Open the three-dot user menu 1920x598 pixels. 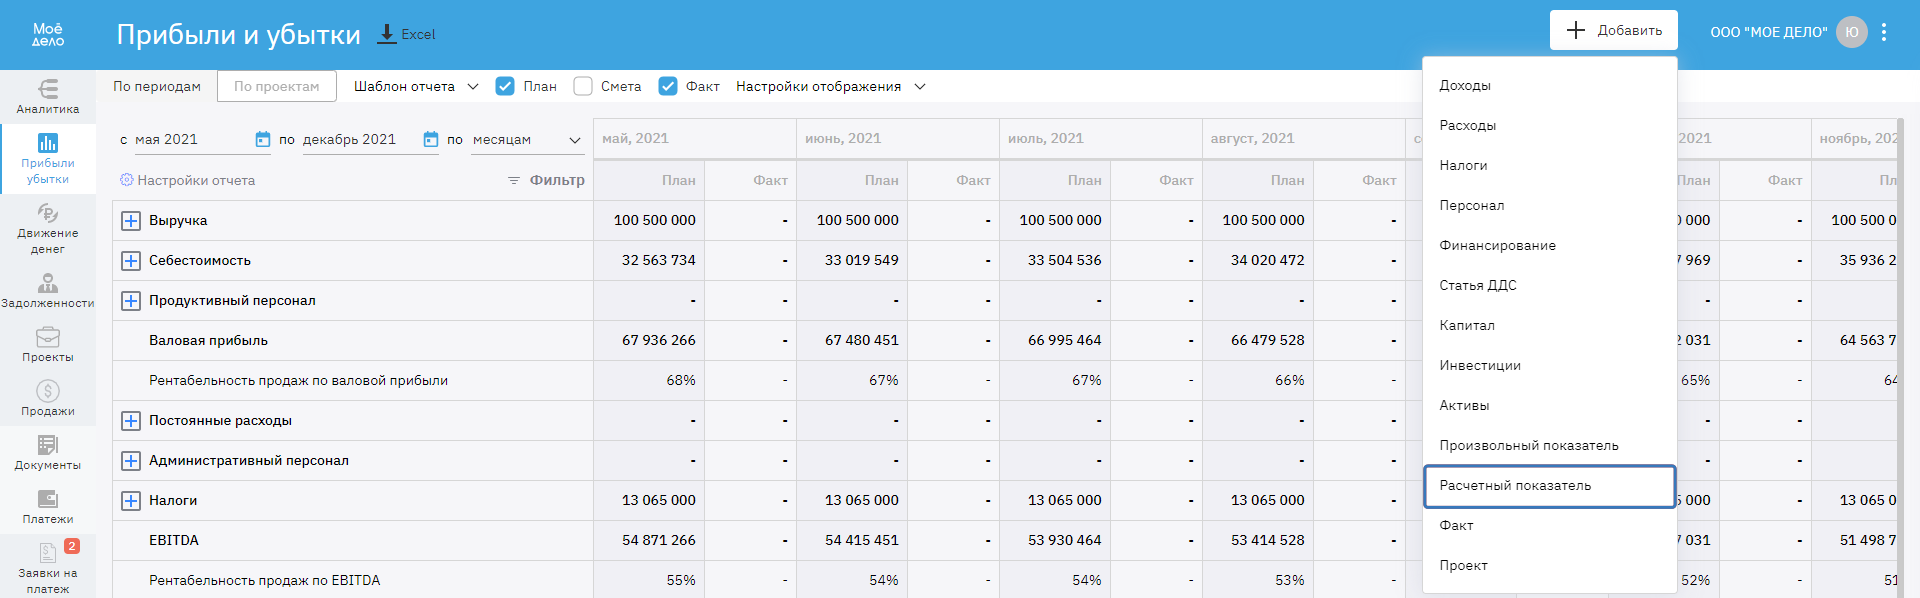click(x=1884, y=32)
